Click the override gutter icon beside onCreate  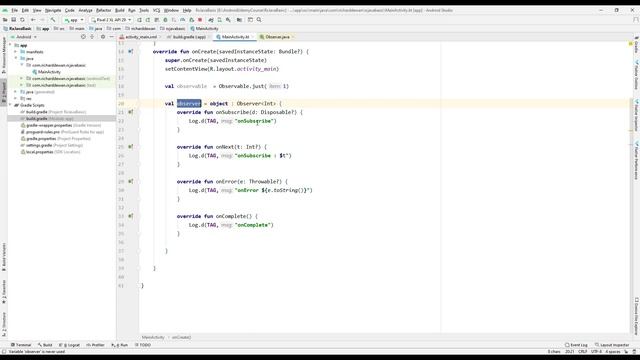(131, 51)
